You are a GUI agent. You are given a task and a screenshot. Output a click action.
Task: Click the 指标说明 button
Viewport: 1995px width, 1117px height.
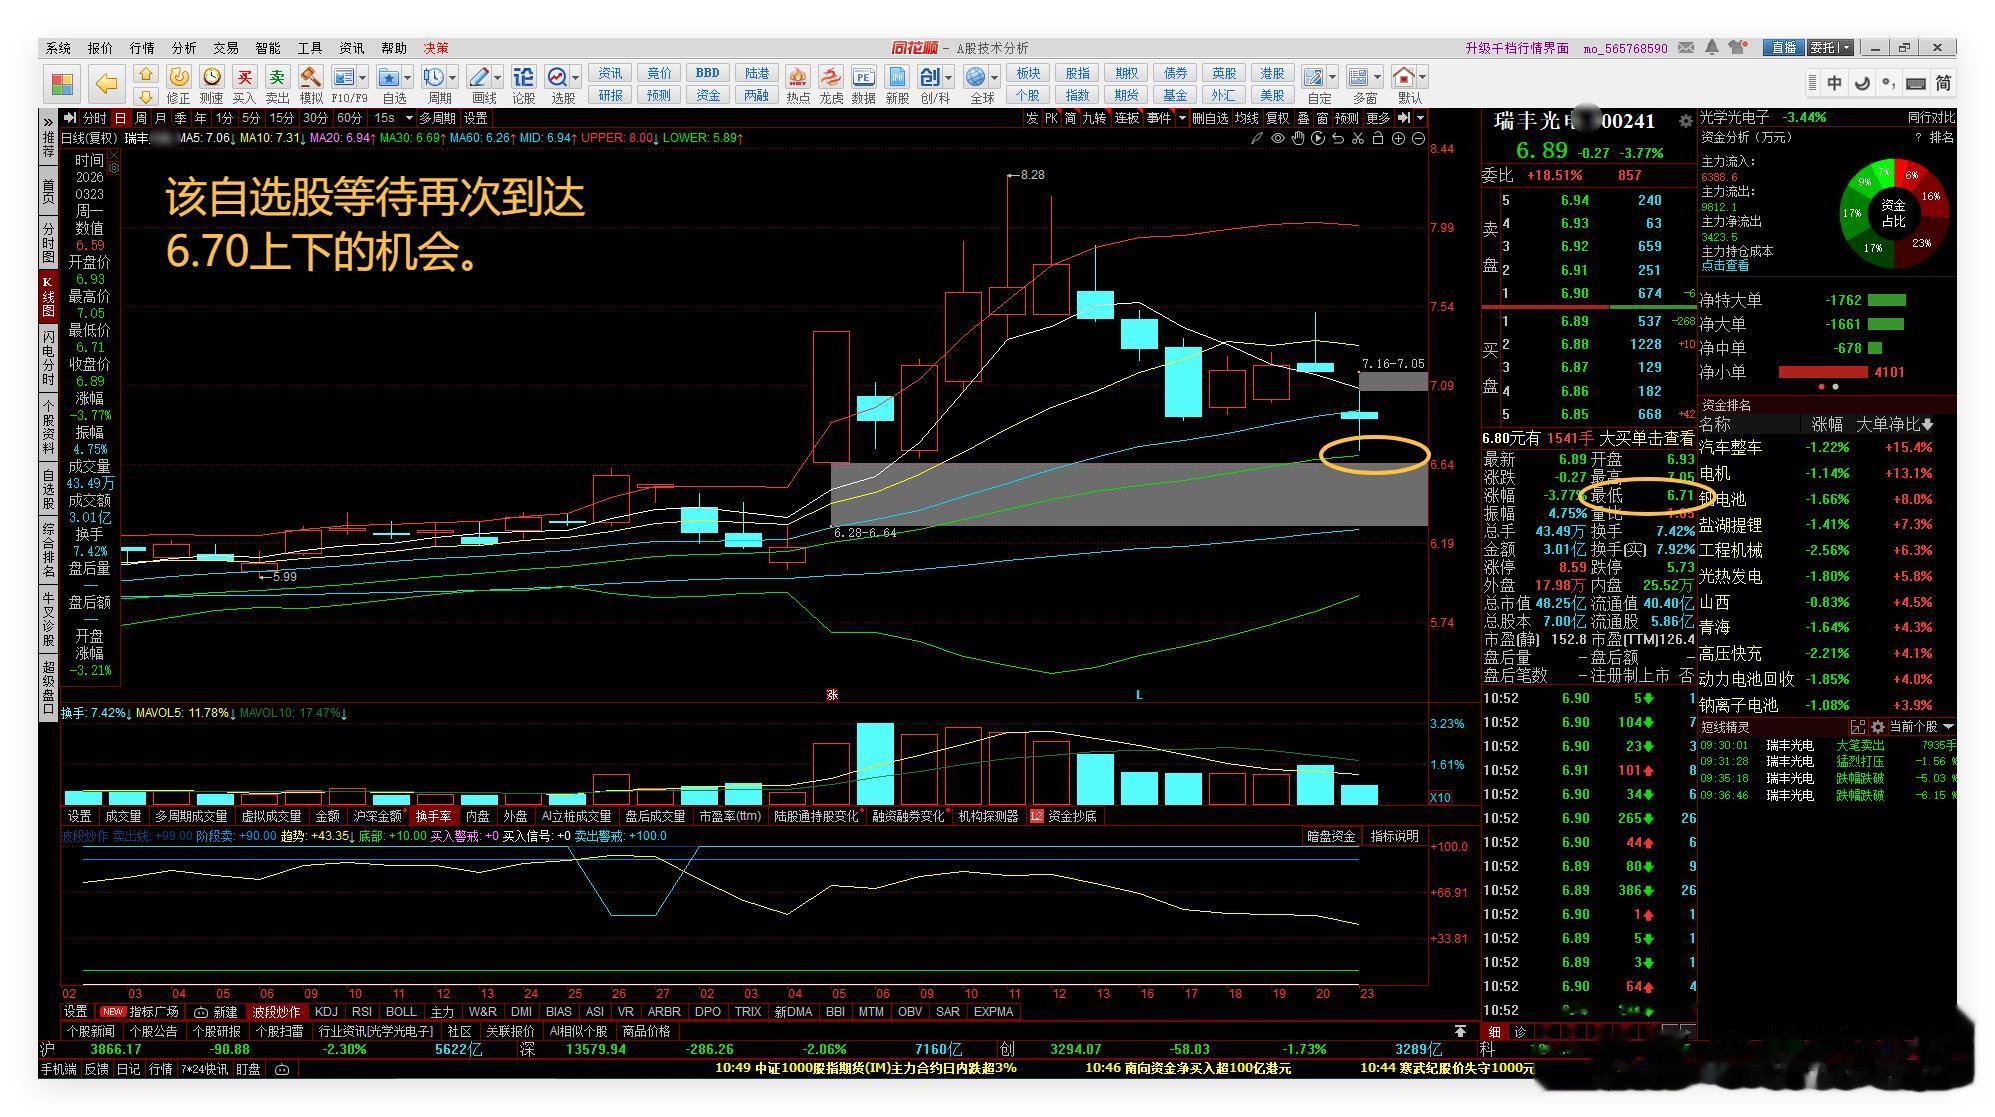(1394, 836)
